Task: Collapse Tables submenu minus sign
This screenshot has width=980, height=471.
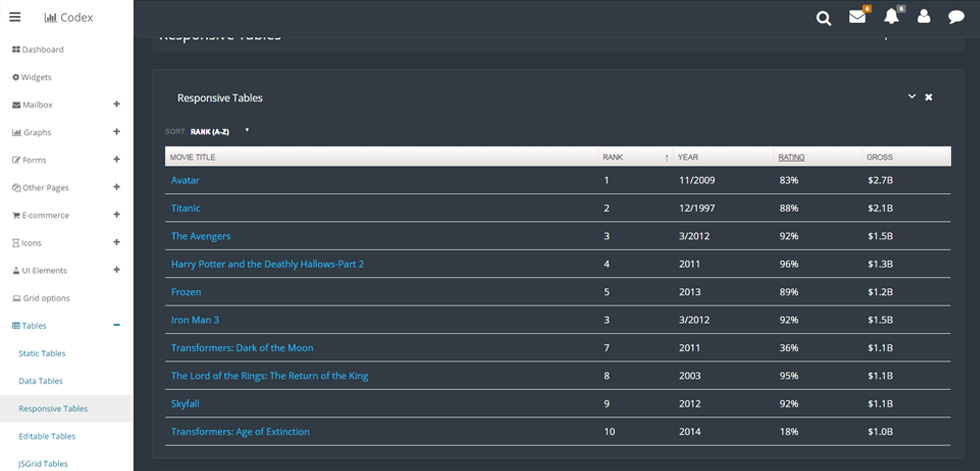Action: [116, 325]
